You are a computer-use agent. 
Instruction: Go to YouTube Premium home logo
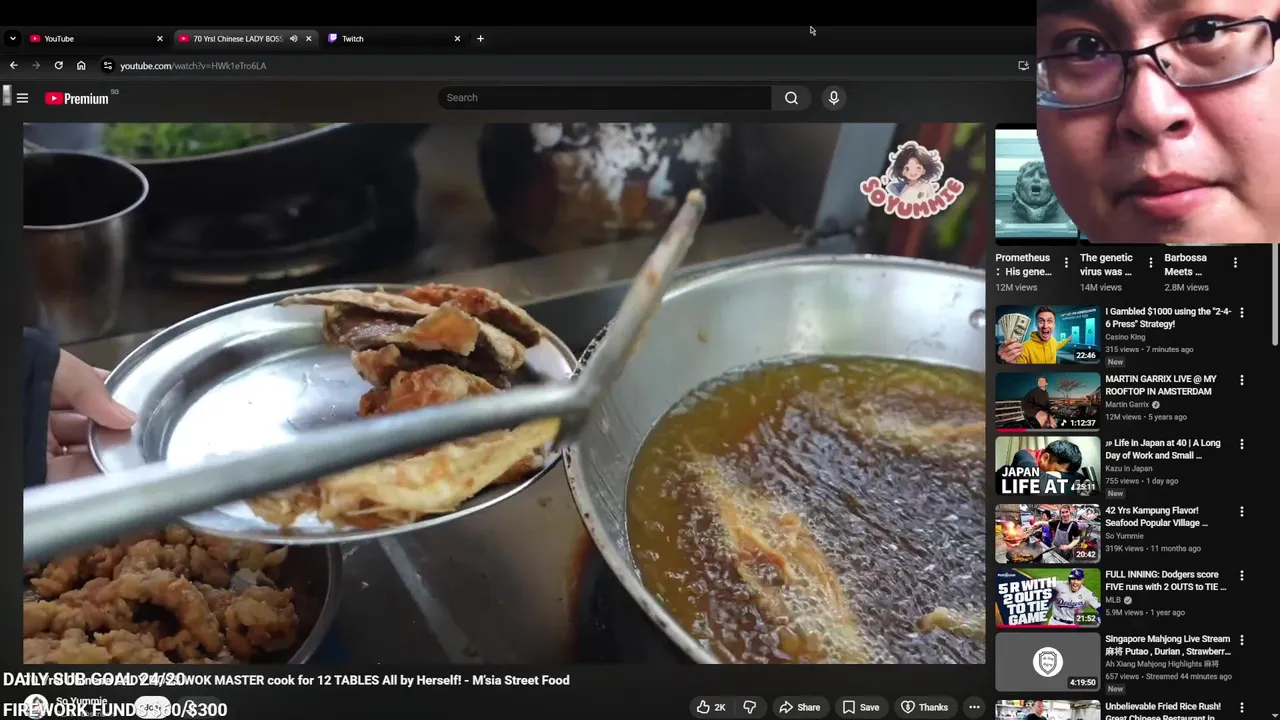coord(77,98)
